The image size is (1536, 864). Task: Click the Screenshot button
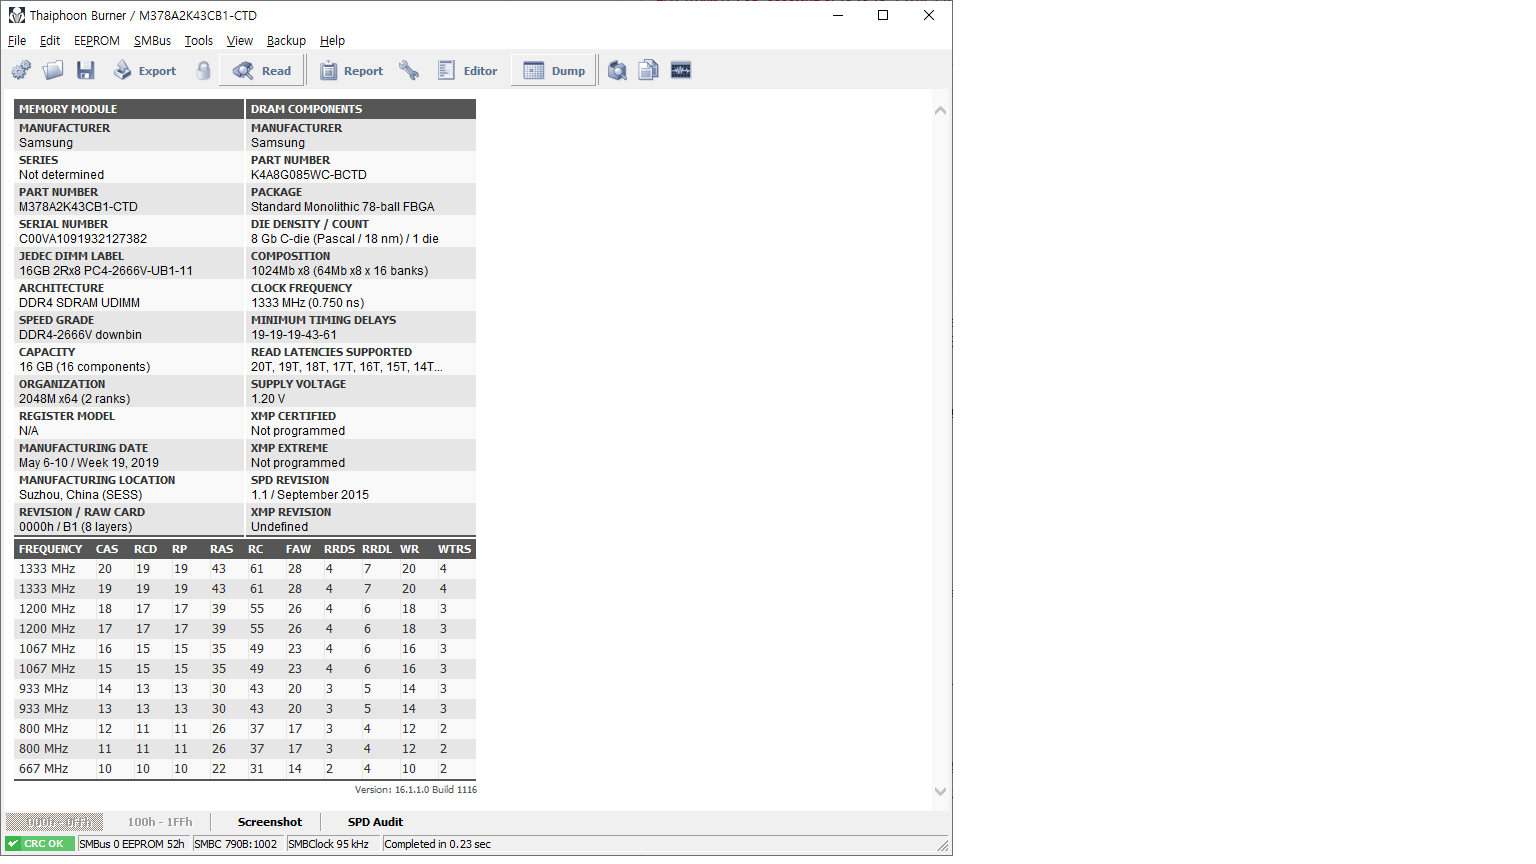270,822
